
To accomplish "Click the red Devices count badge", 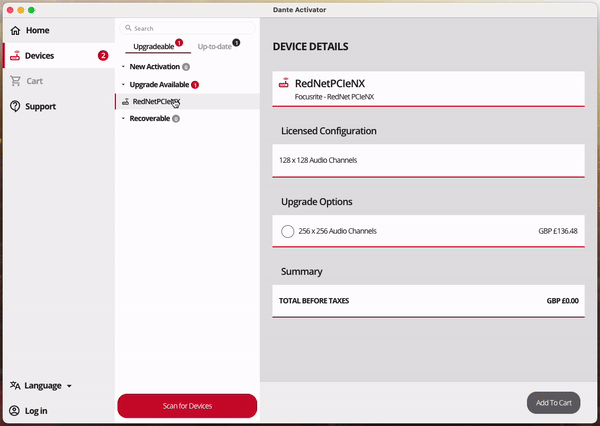I will [x=103, y=56].
